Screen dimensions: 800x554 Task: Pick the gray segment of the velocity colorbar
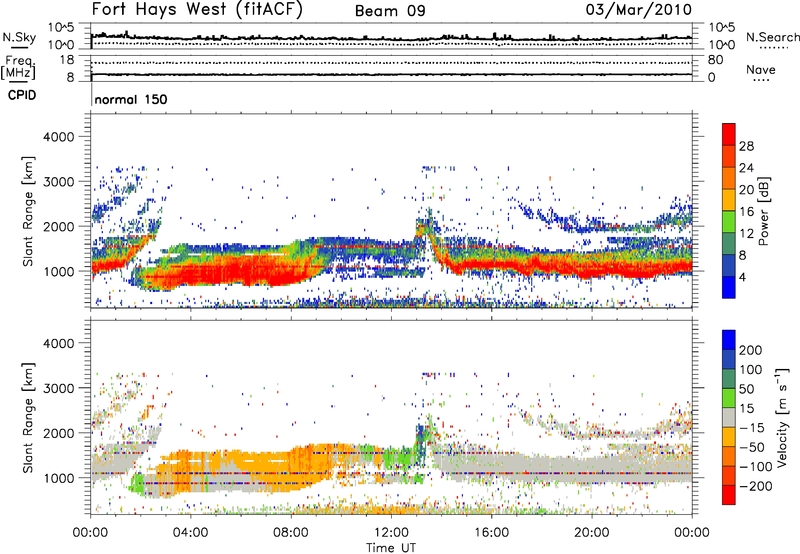[729, 417]
